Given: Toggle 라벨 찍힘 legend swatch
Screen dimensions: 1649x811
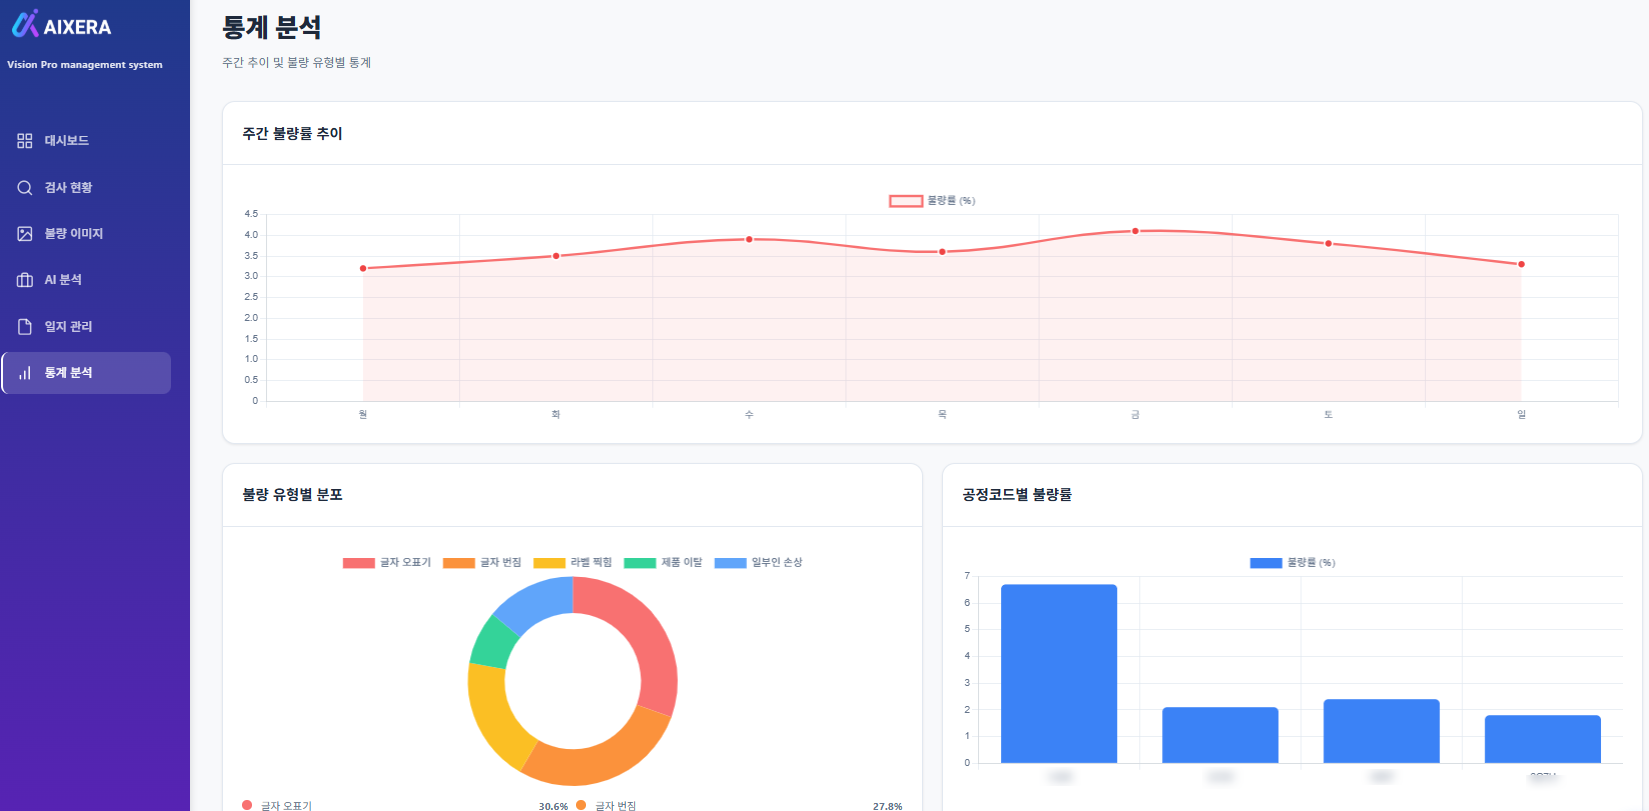Looking at the screenshot, I should 550,563.
